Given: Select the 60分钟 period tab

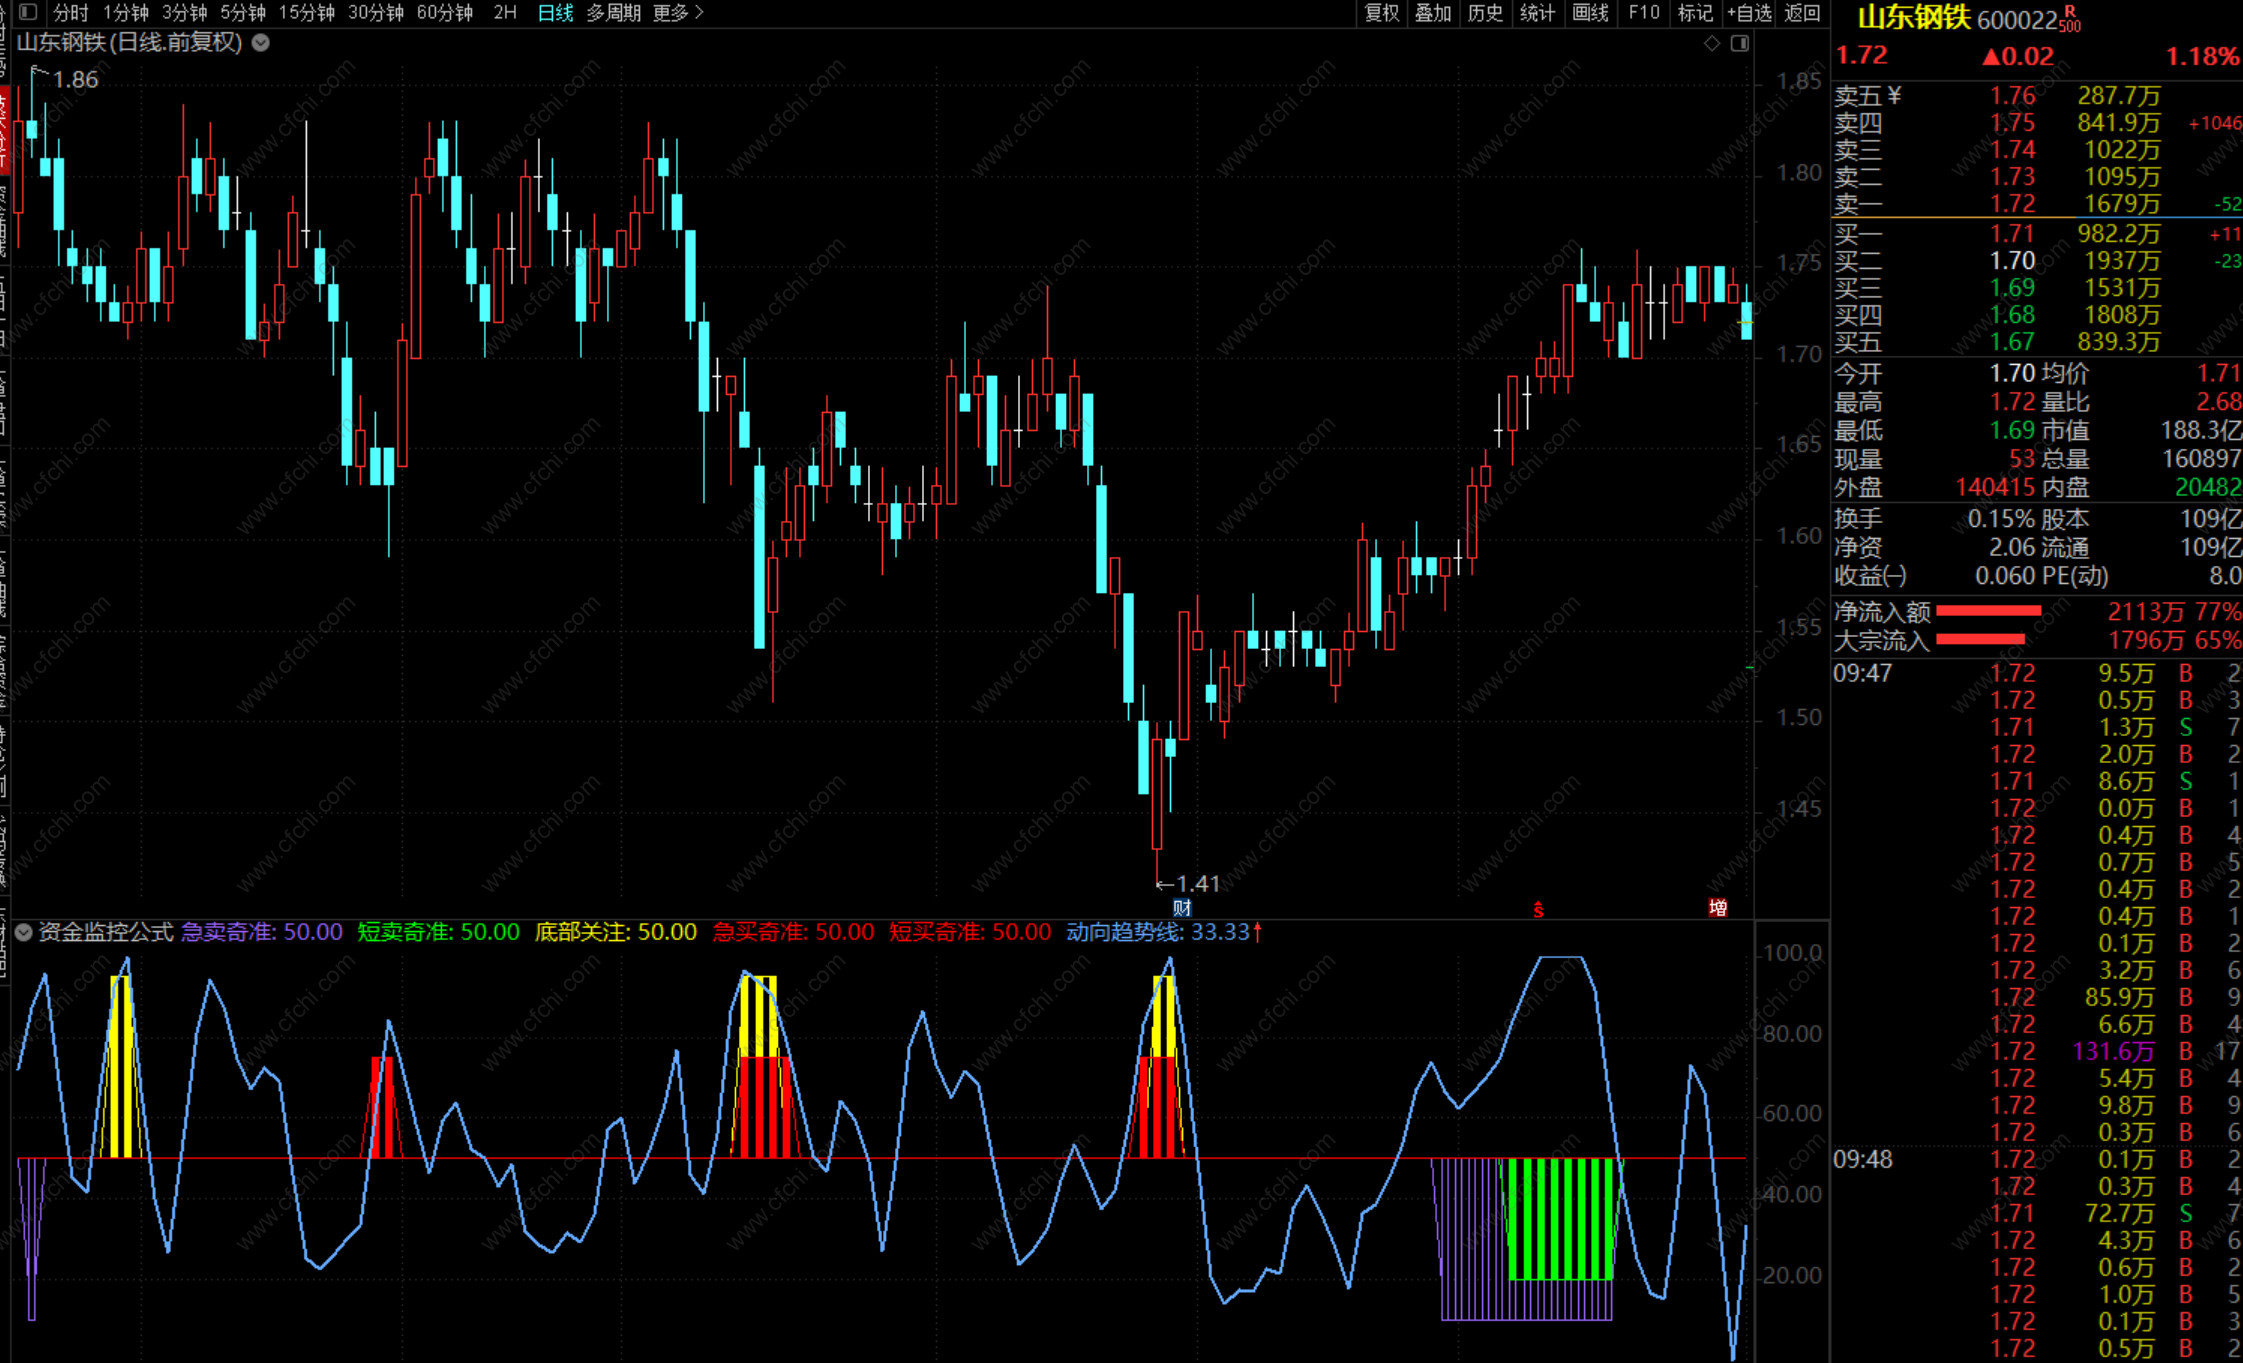Looking at the screenshot, I should click(x=444, y=12).
